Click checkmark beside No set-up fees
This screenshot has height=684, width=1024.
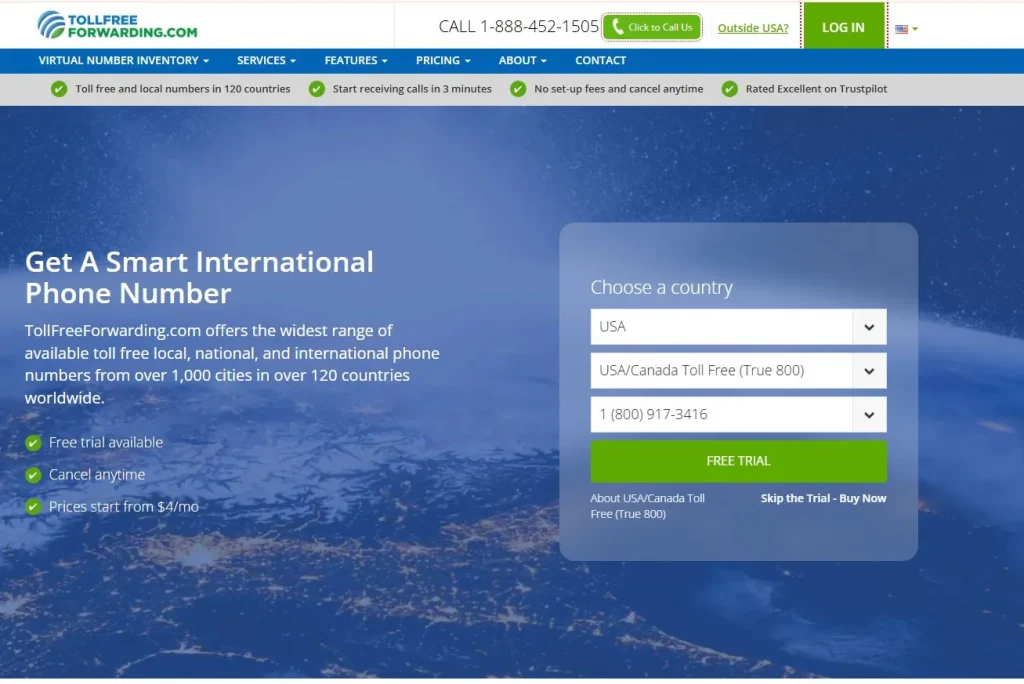coord(518,89)
